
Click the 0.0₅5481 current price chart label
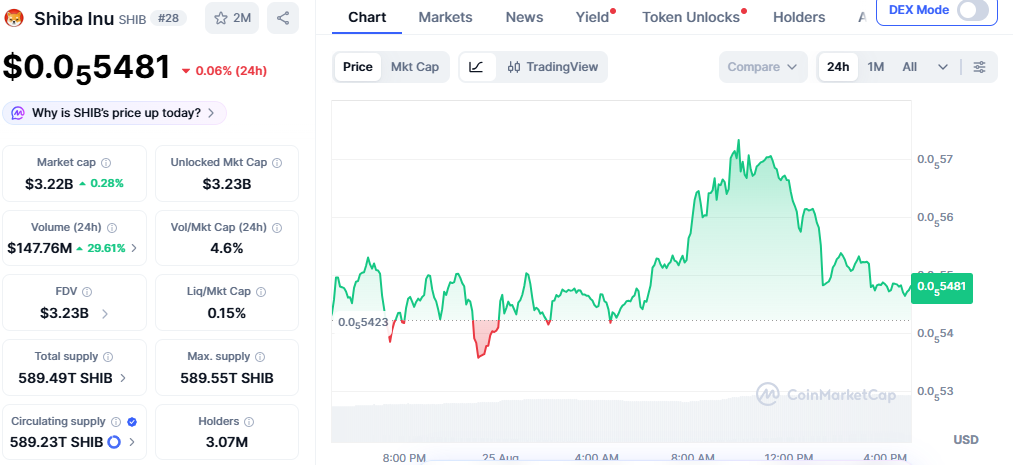pyautogui.click(x=941, y=288)
